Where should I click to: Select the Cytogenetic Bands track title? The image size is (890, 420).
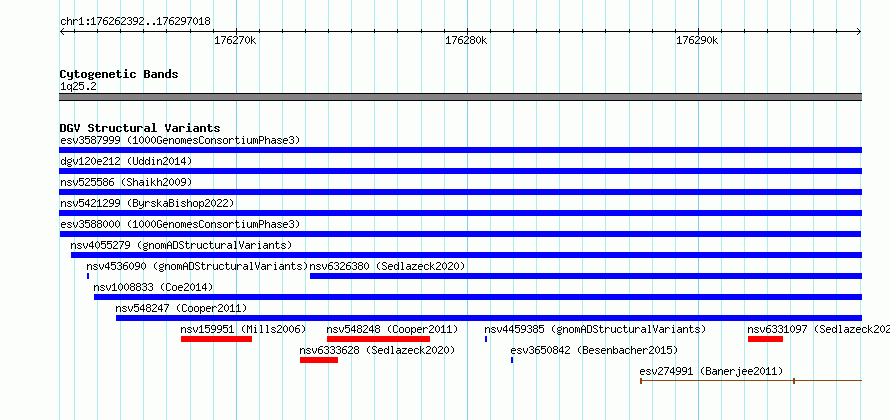click(119, 74)
